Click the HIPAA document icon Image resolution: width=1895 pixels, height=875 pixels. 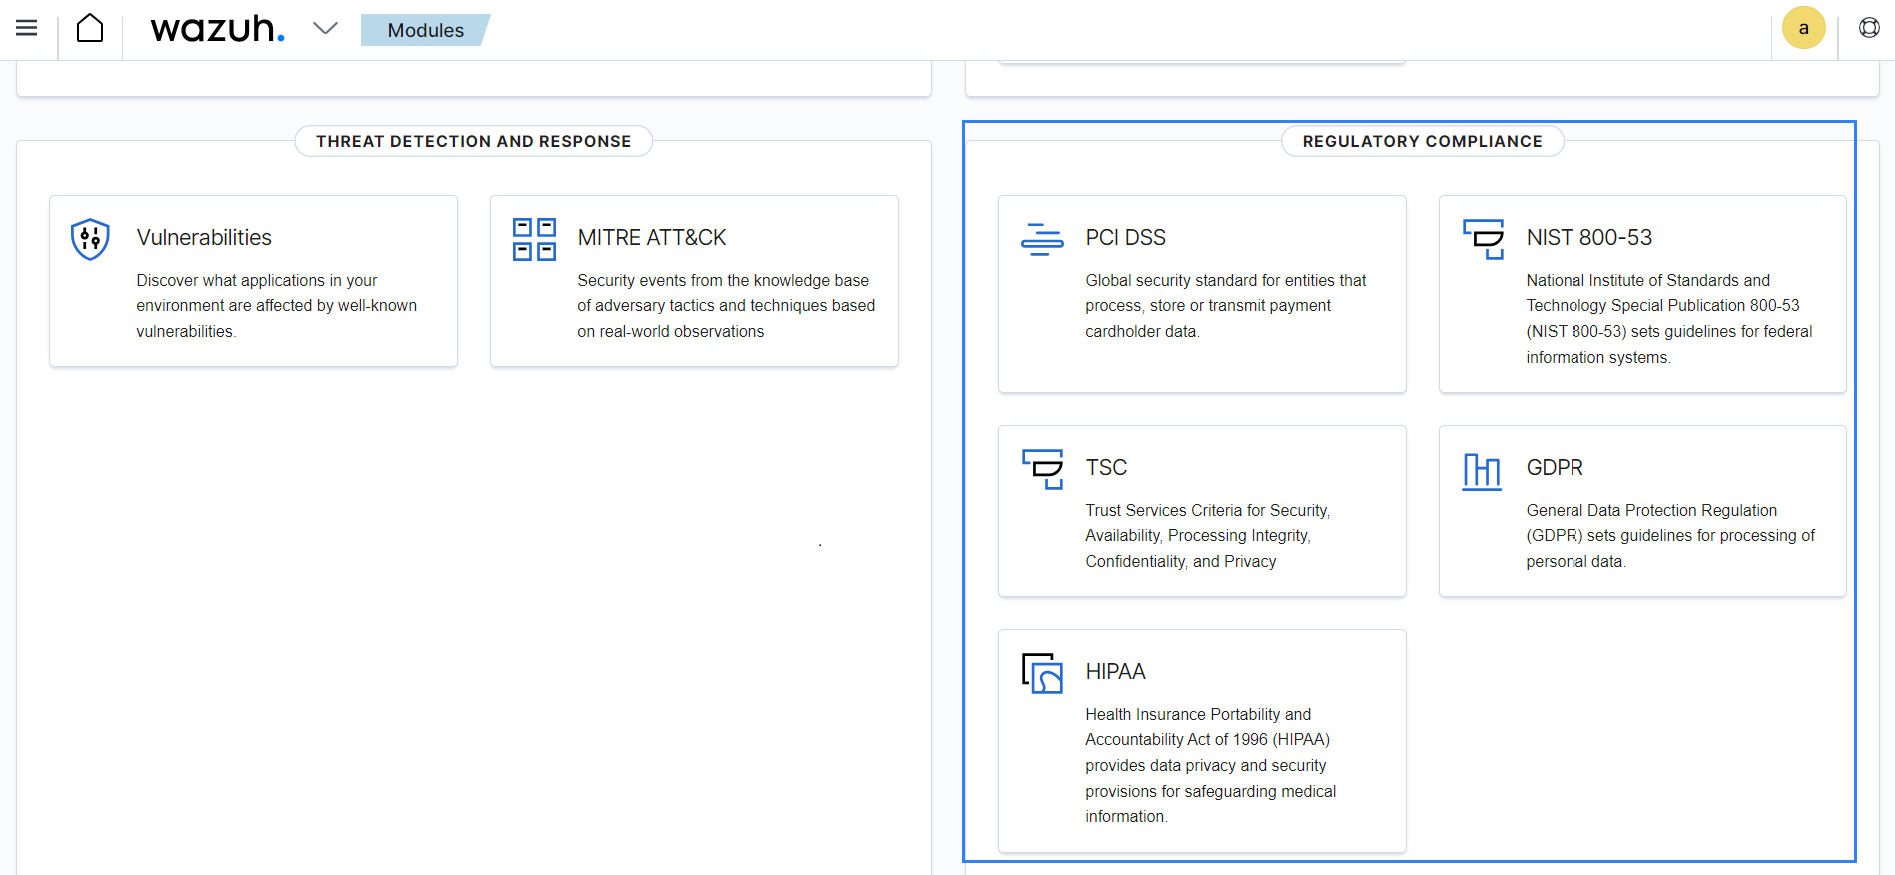pyautogui.click(x=1042, y=673)
